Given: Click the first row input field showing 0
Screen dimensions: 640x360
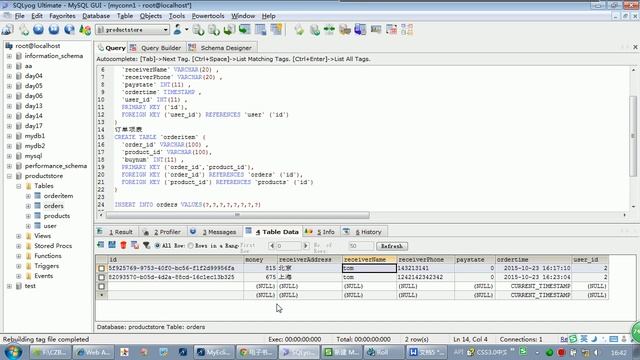Looking at the screenshot, I should [x=288, y=246].
